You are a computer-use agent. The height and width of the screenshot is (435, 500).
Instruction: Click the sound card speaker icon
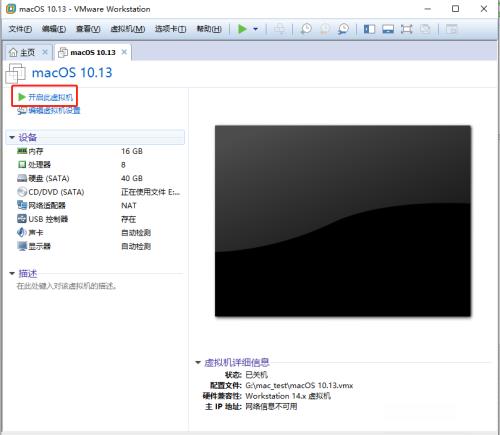pos(22,232)
